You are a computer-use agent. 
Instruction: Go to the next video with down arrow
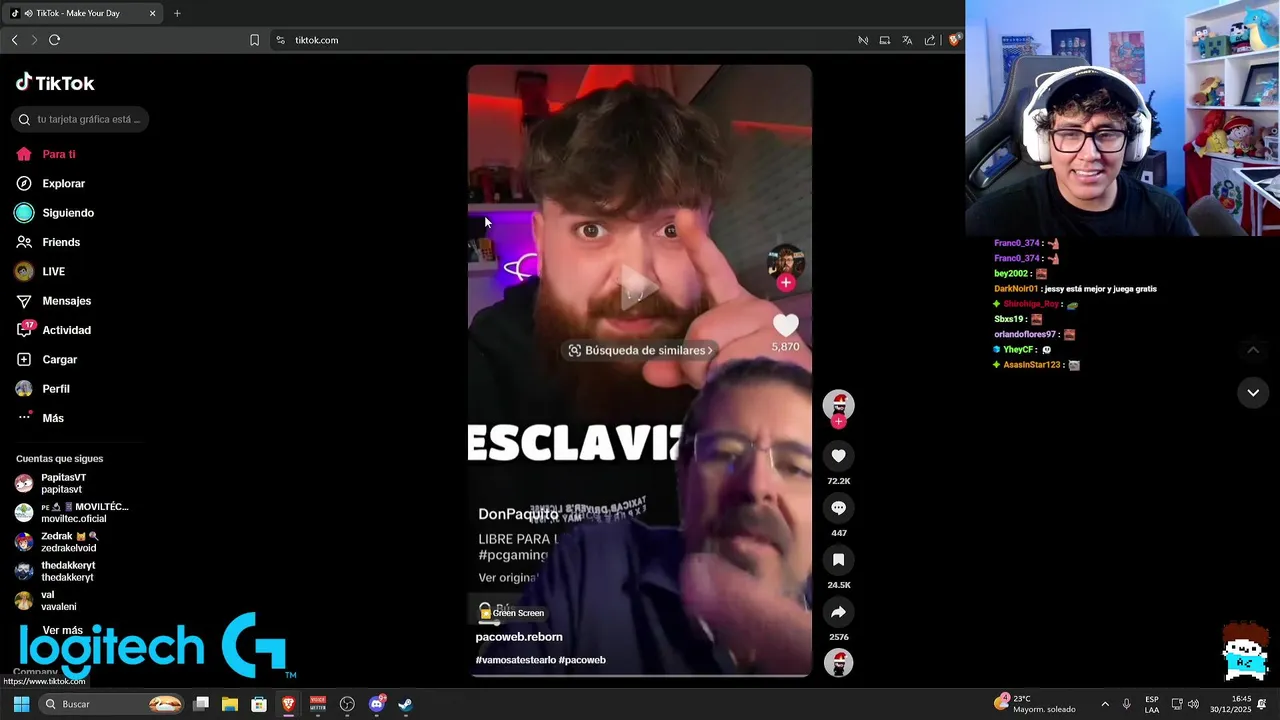[x=1253, y=393]
